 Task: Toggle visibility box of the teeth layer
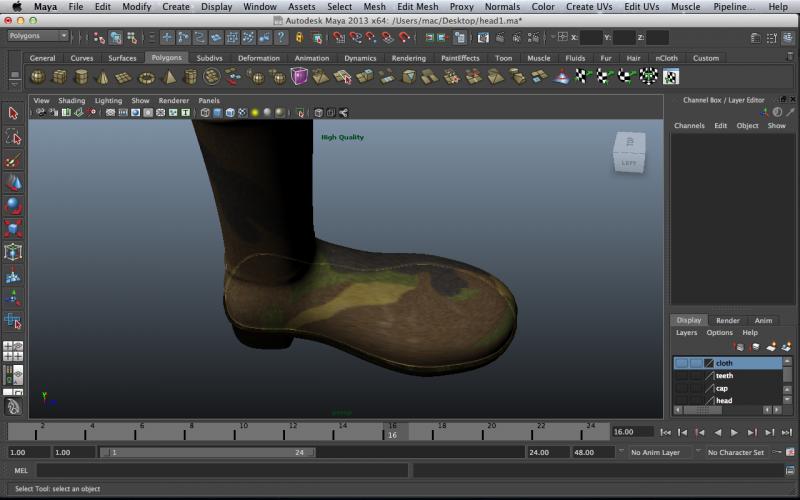click(x=681, y=376)
